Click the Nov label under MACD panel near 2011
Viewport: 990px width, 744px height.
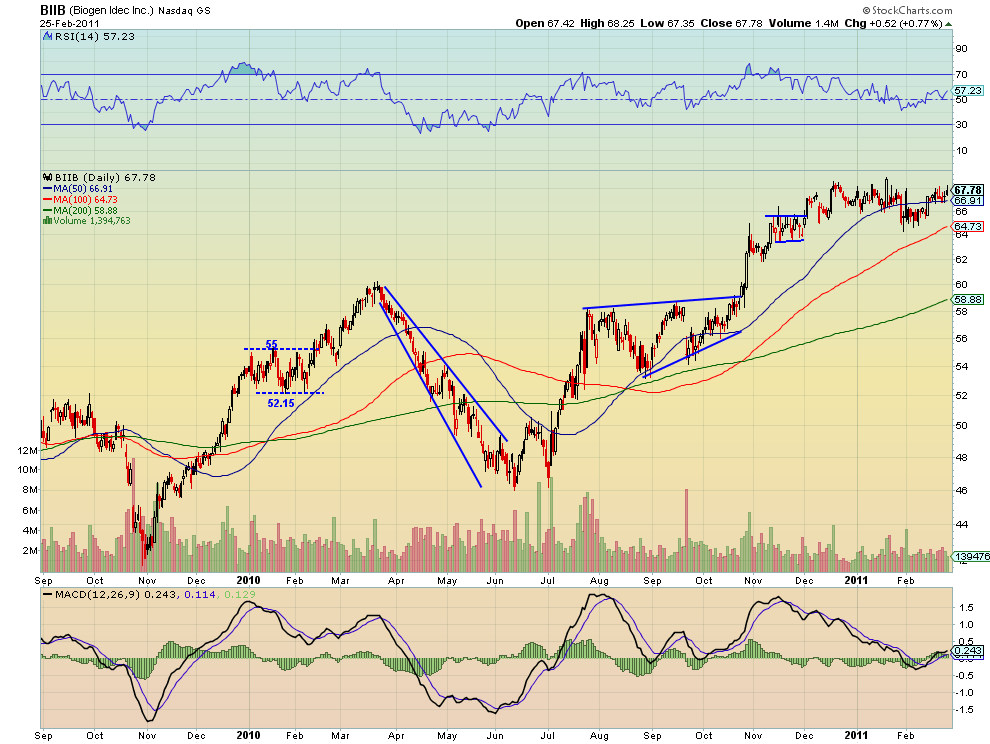point(753,736)
